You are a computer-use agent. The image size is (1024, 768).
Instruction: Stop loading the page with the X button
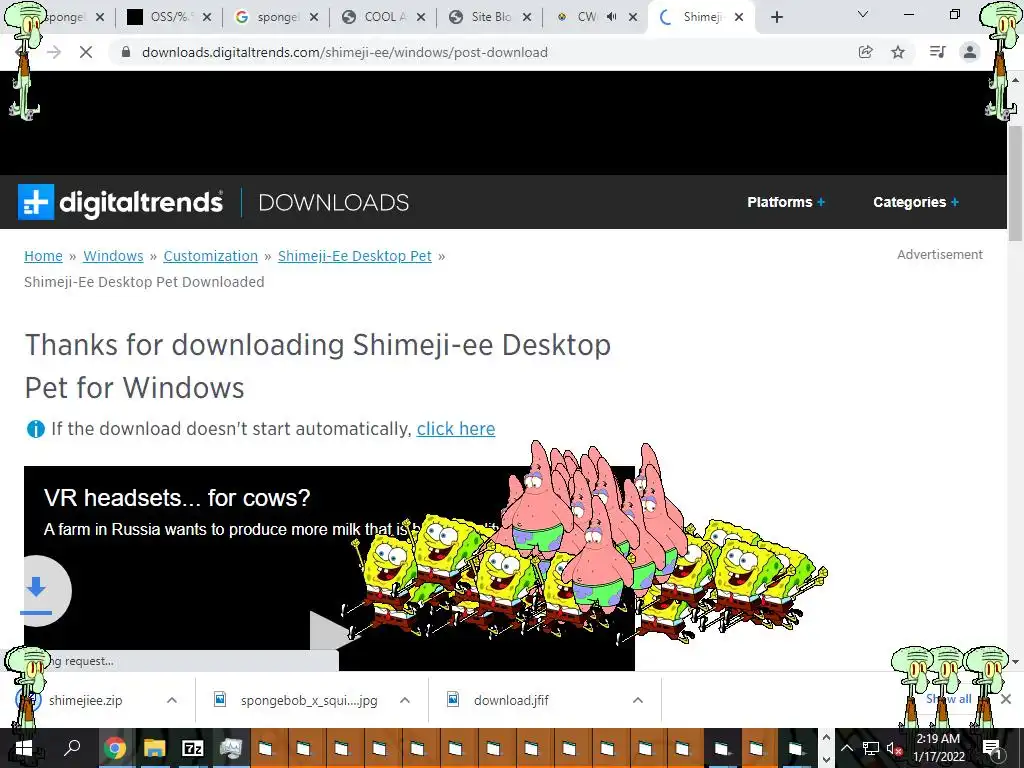click(x=86, y=52)
